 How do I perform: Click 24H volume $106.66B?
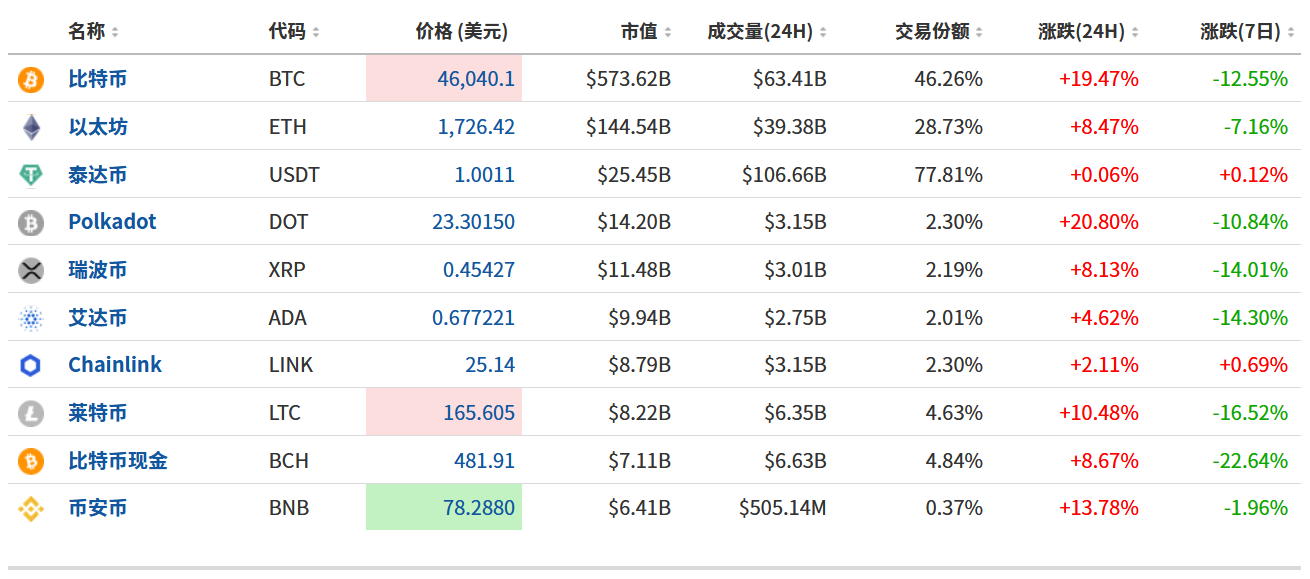[x=784, y=175]
